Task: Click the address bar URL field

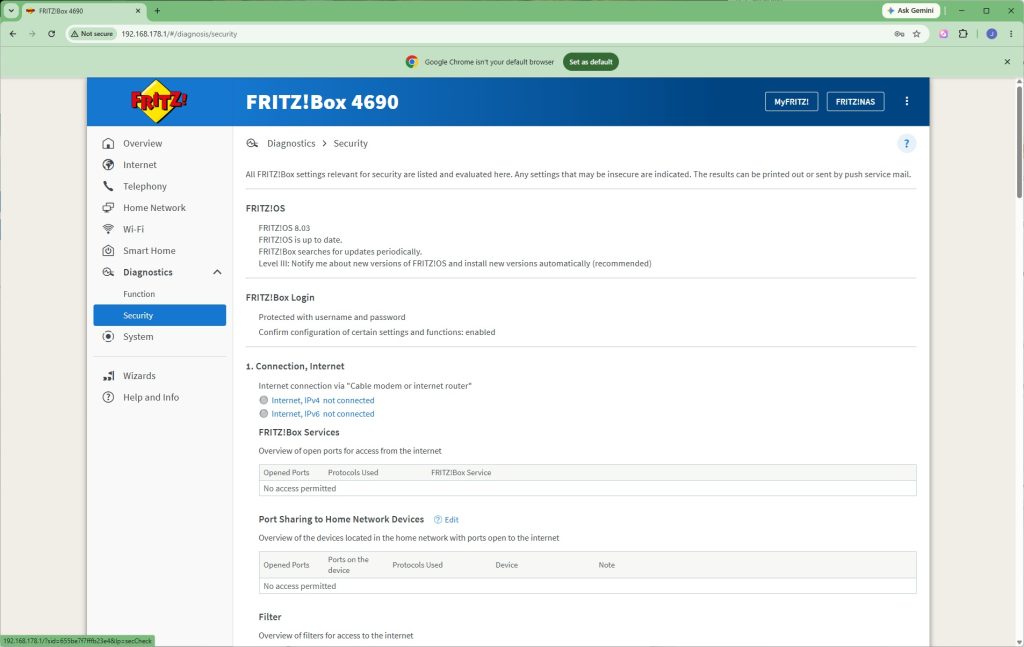Action: (496, 34)
